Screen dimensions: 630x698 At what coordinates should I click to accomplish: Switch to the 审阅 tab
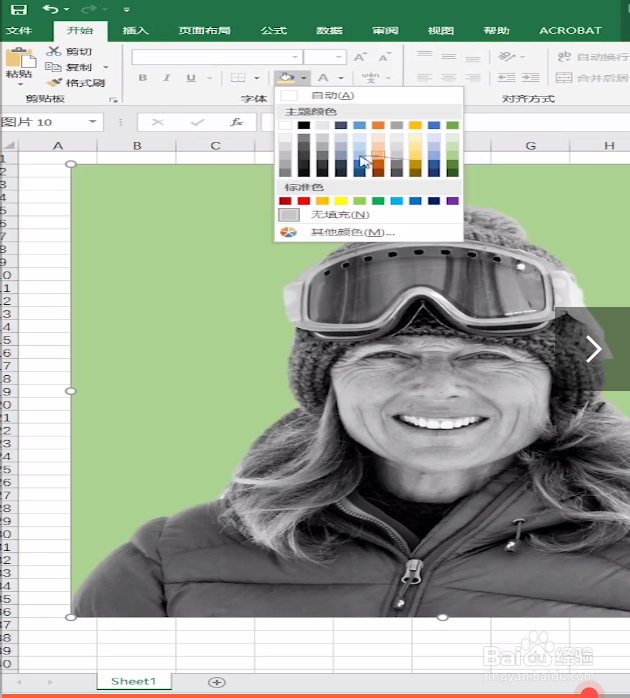pyautogui.click(x=386, y=31)
